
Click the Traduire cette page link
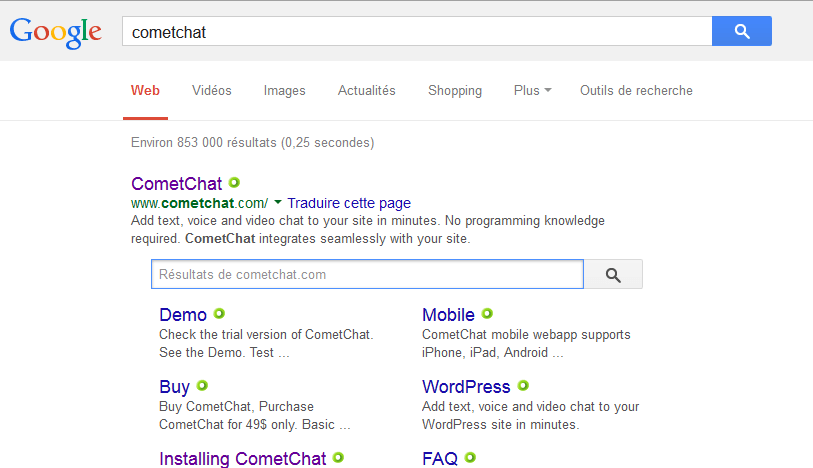(349, 203)
